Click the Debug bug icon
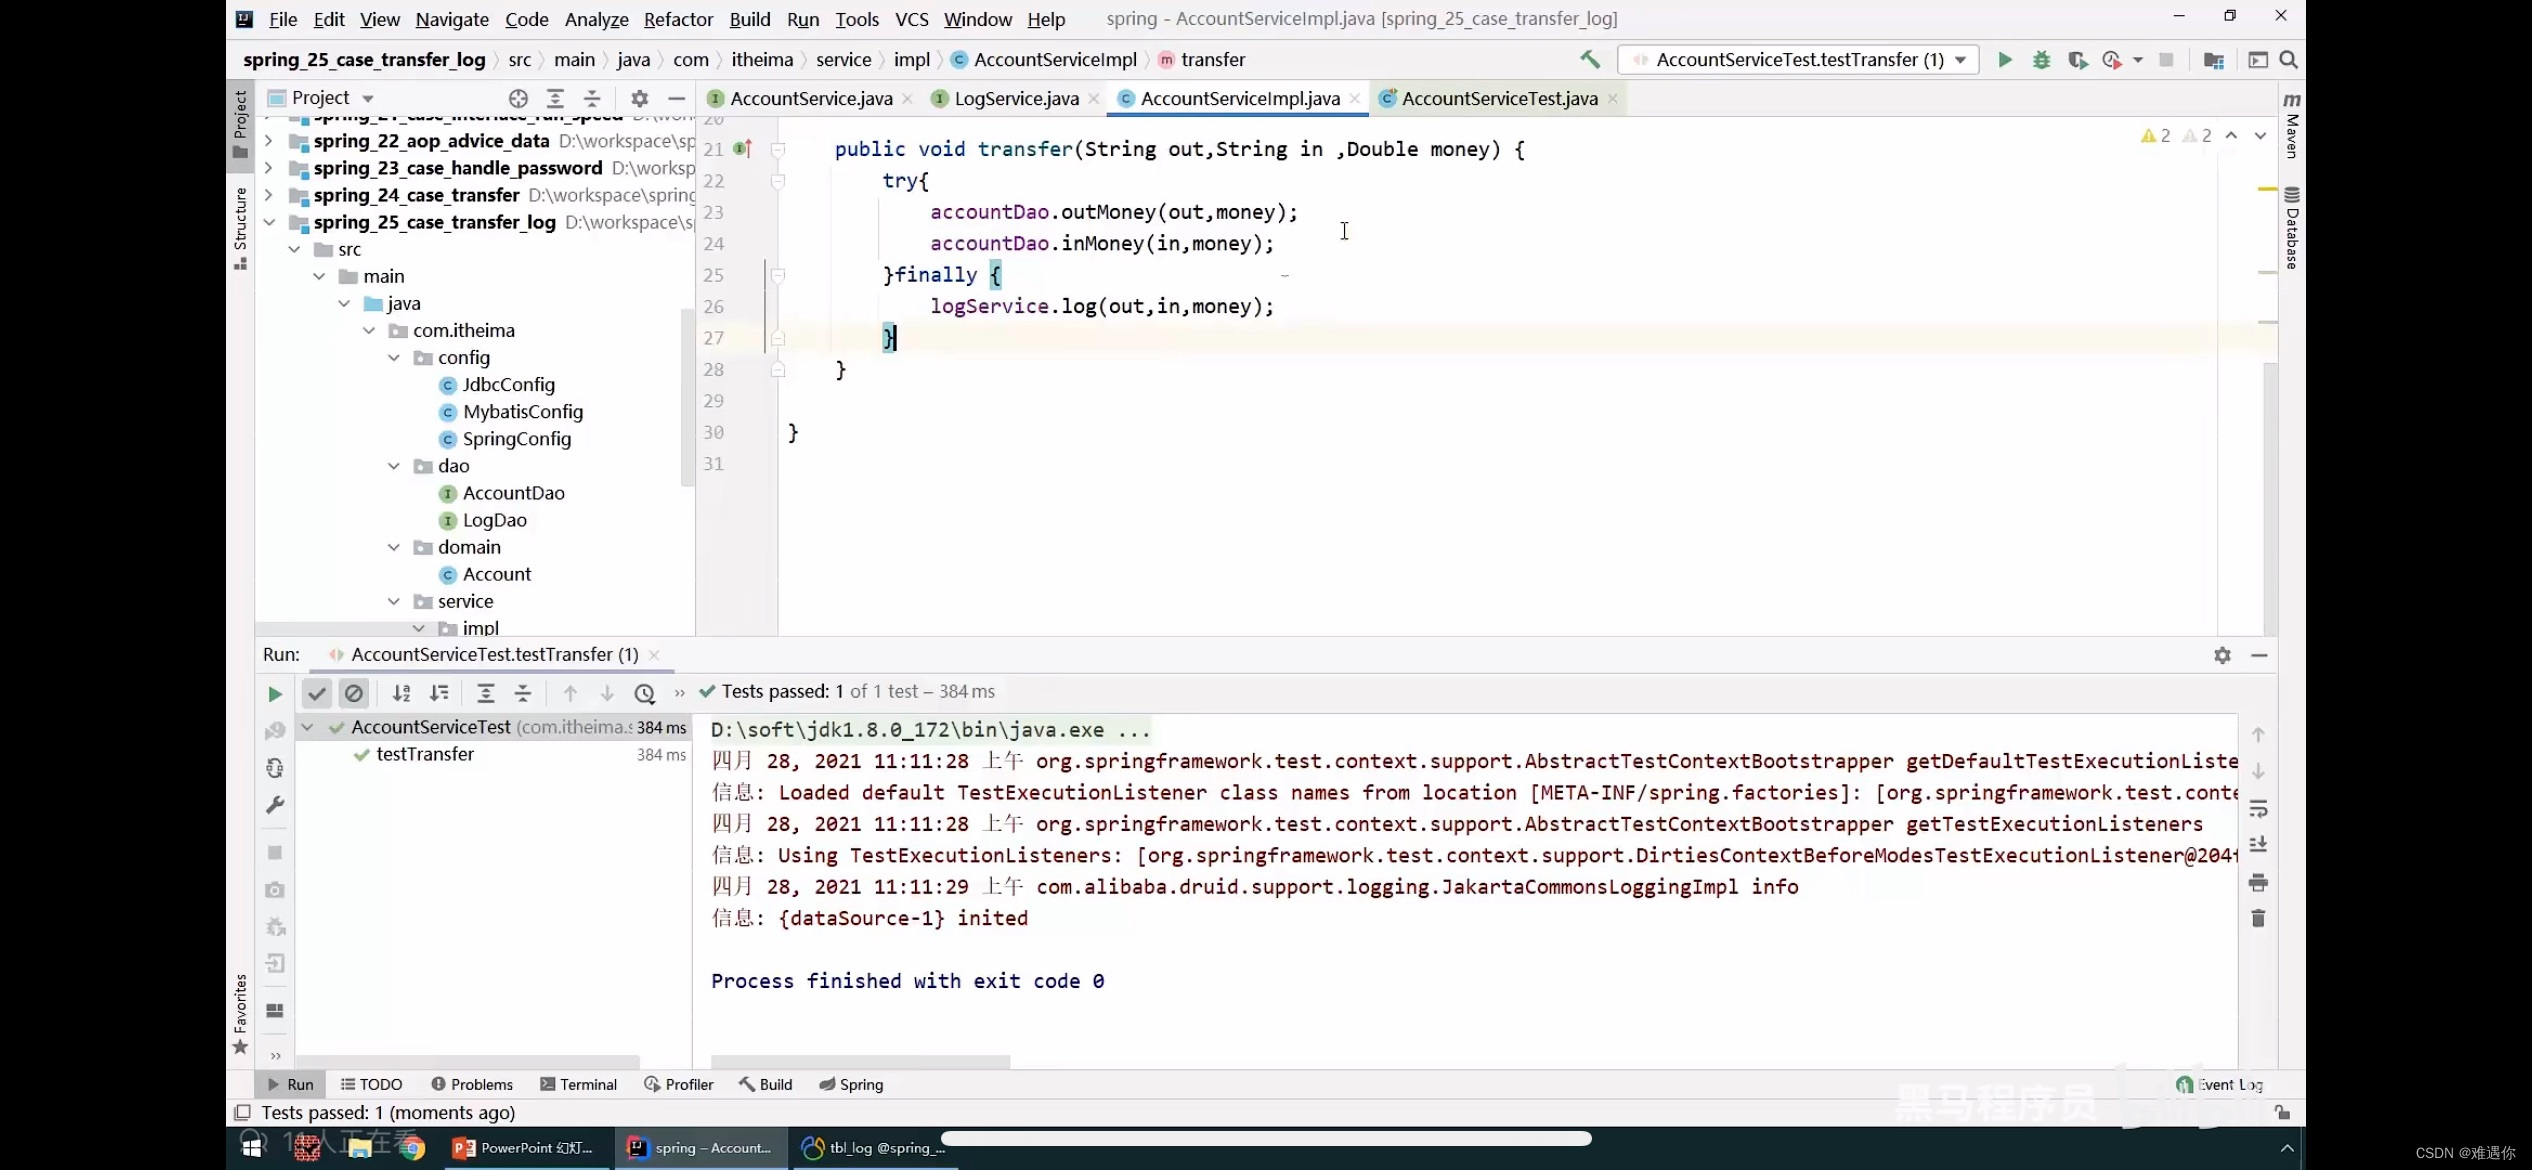The image size is (2532, 1170). point(2041,60)
